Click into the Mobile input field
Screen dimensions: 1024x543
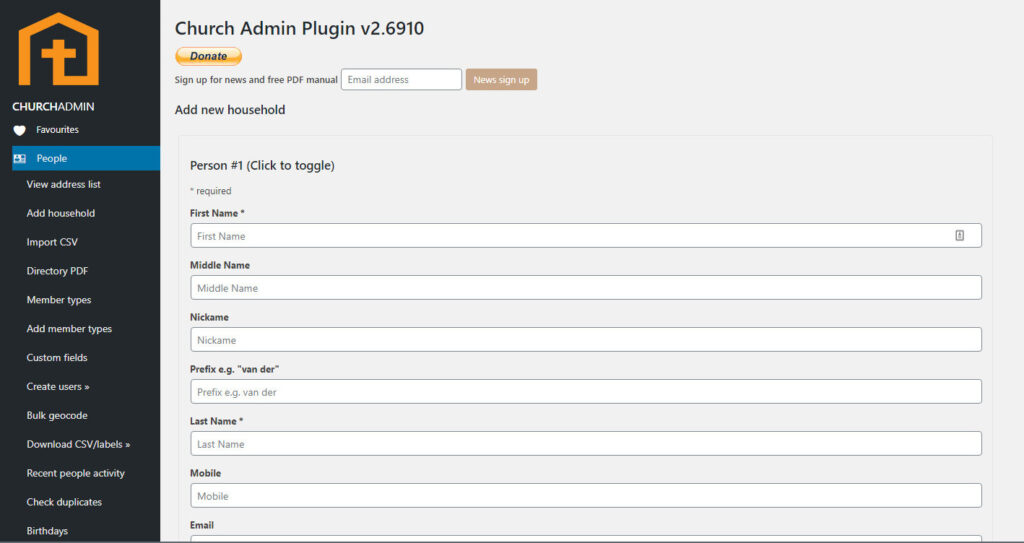[585, 496]
